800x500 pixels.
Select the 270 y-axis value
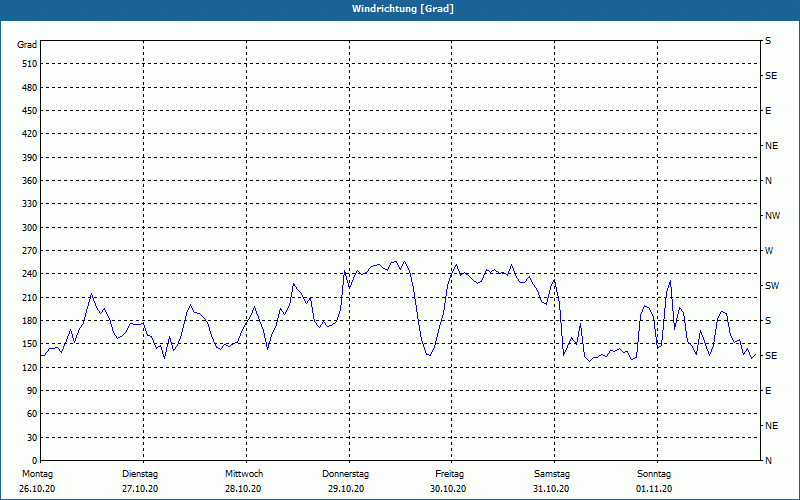click(x=29, y=251)
